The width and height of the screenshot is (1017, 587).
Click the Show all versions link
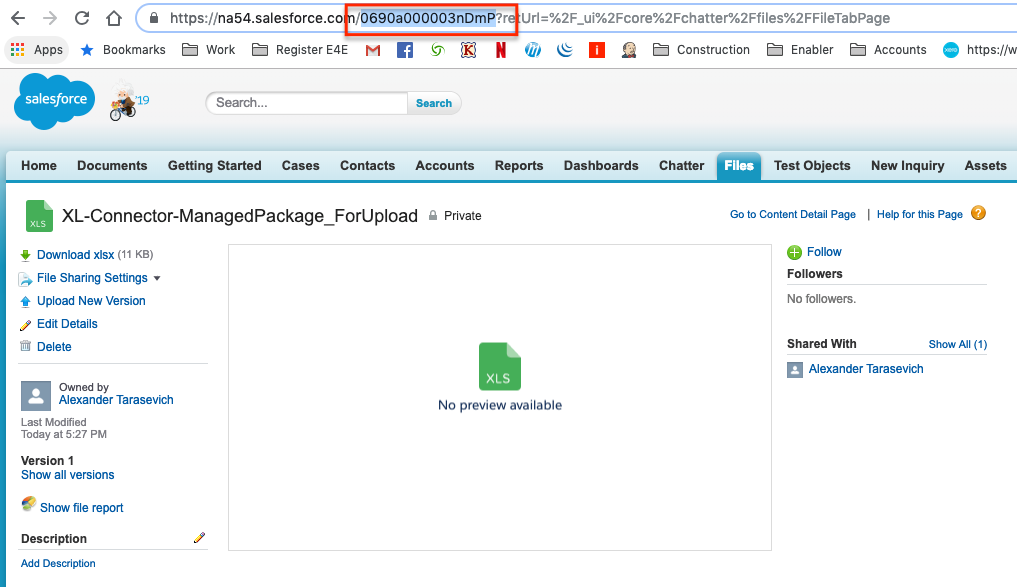coord(67,475)
